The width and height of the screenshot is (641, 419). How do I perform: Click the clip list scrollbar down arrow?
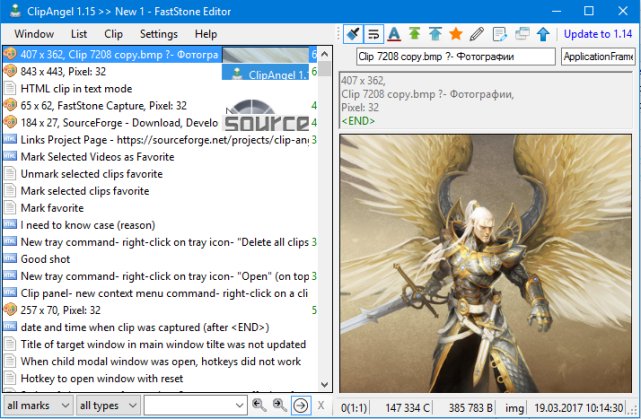[x=325, y=385]
